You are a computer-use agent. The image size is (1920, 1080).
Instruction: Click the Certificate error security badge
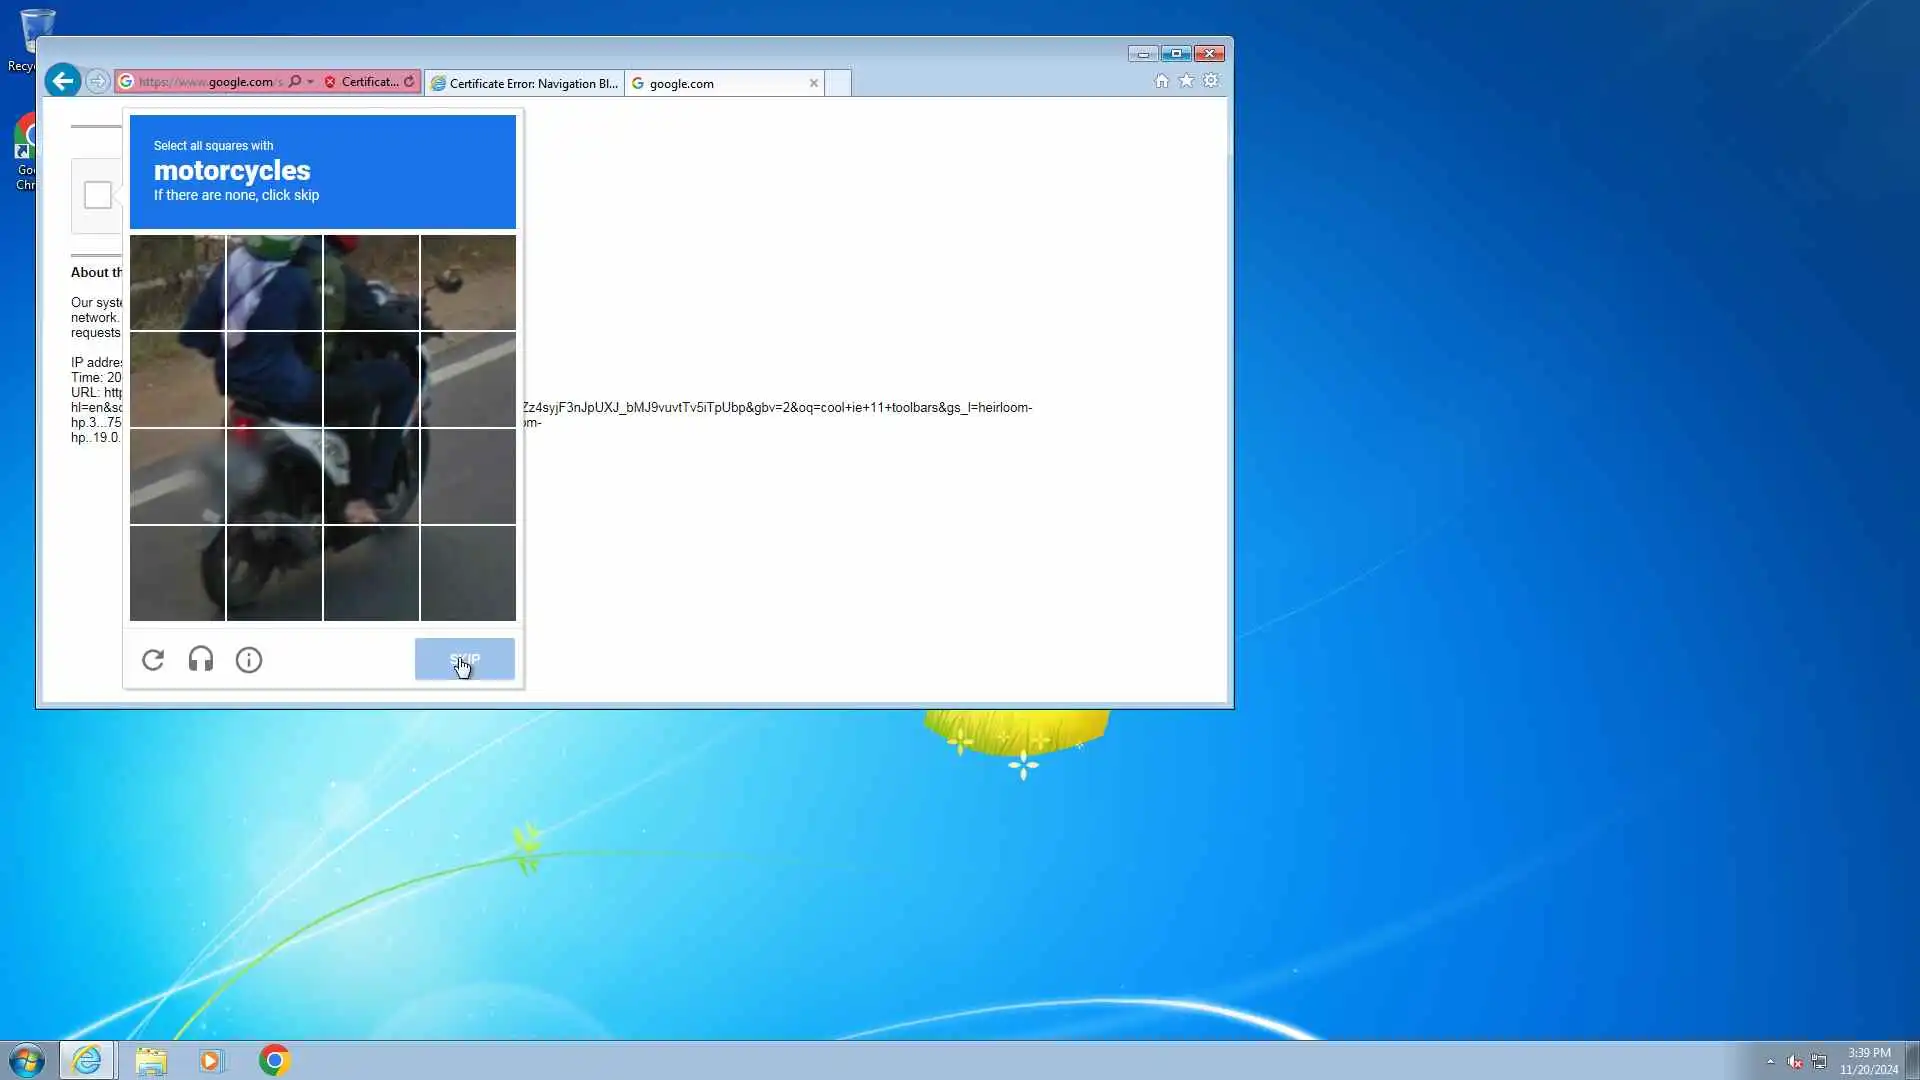(x=362, y=82)
